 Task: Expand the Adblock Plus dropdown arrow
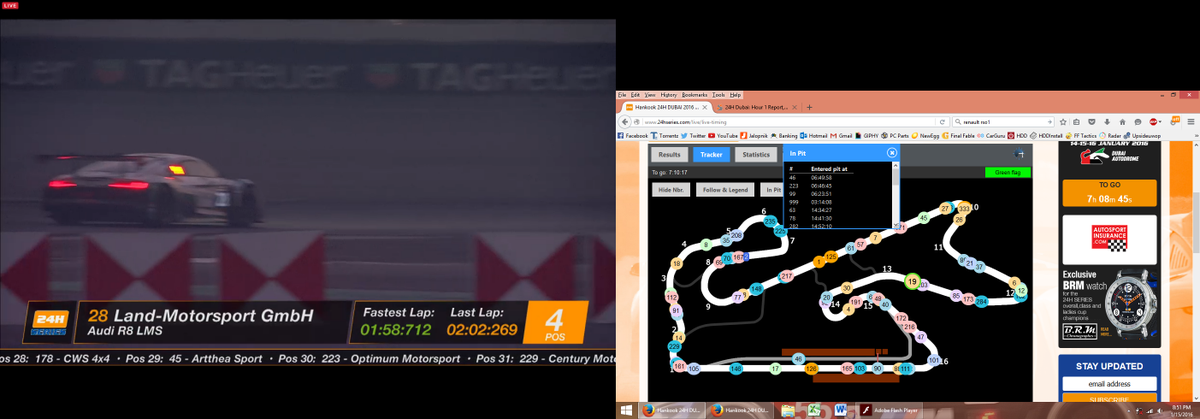coord(1161,122)
